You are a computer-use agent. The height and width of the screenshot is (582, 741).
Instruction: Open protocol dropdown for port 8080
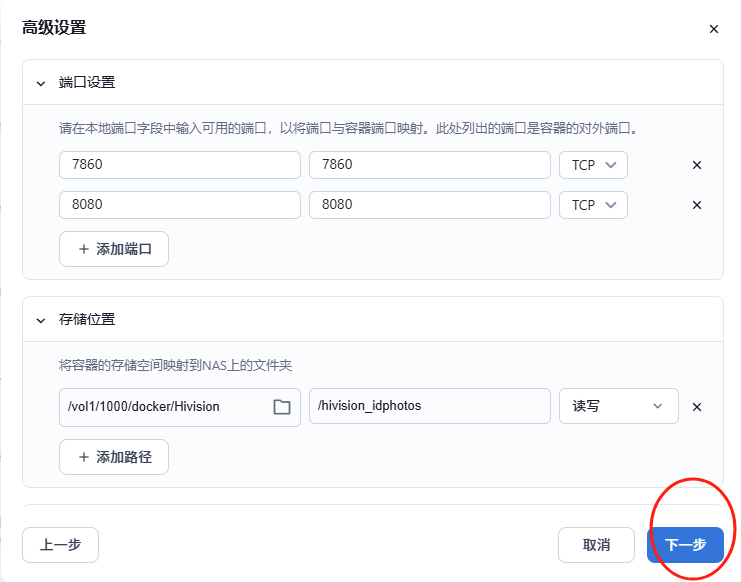click(593, 205)
